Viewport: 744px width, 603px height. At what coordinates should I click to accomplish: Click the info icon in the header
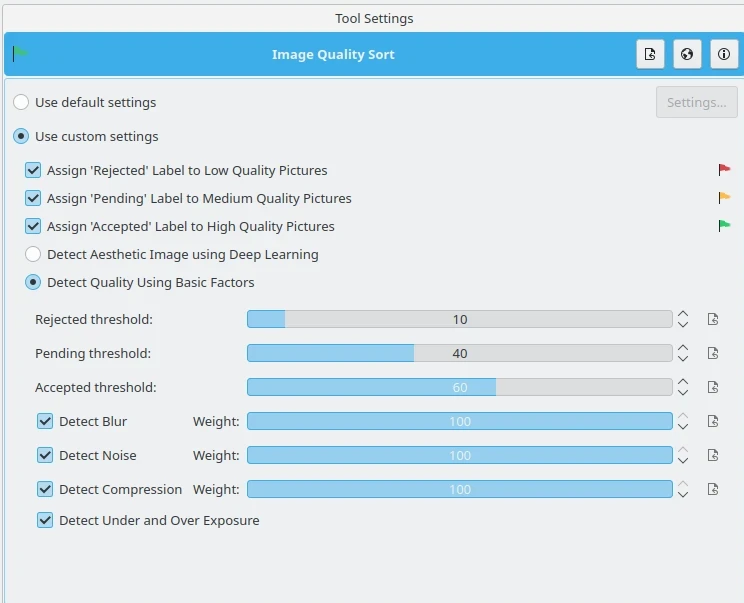point(724,55)
